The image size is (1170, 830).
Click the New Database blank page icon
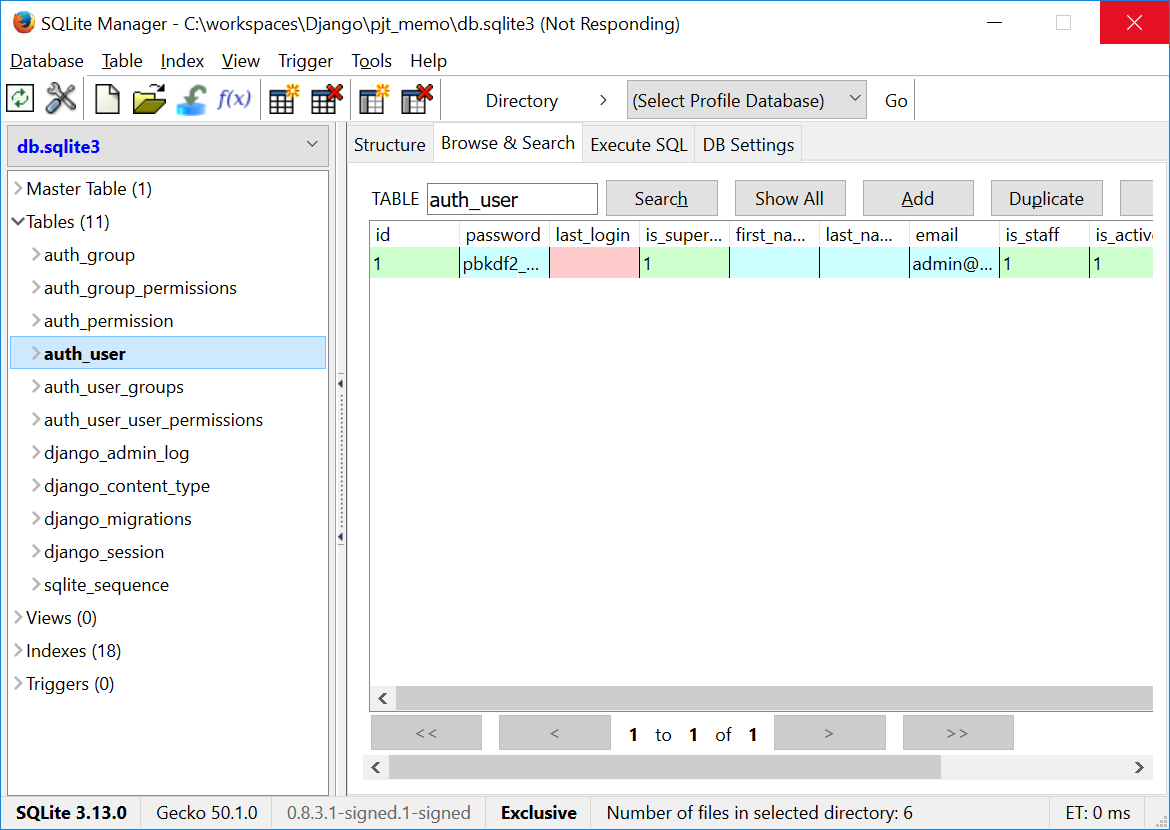[x=107, y=99]
